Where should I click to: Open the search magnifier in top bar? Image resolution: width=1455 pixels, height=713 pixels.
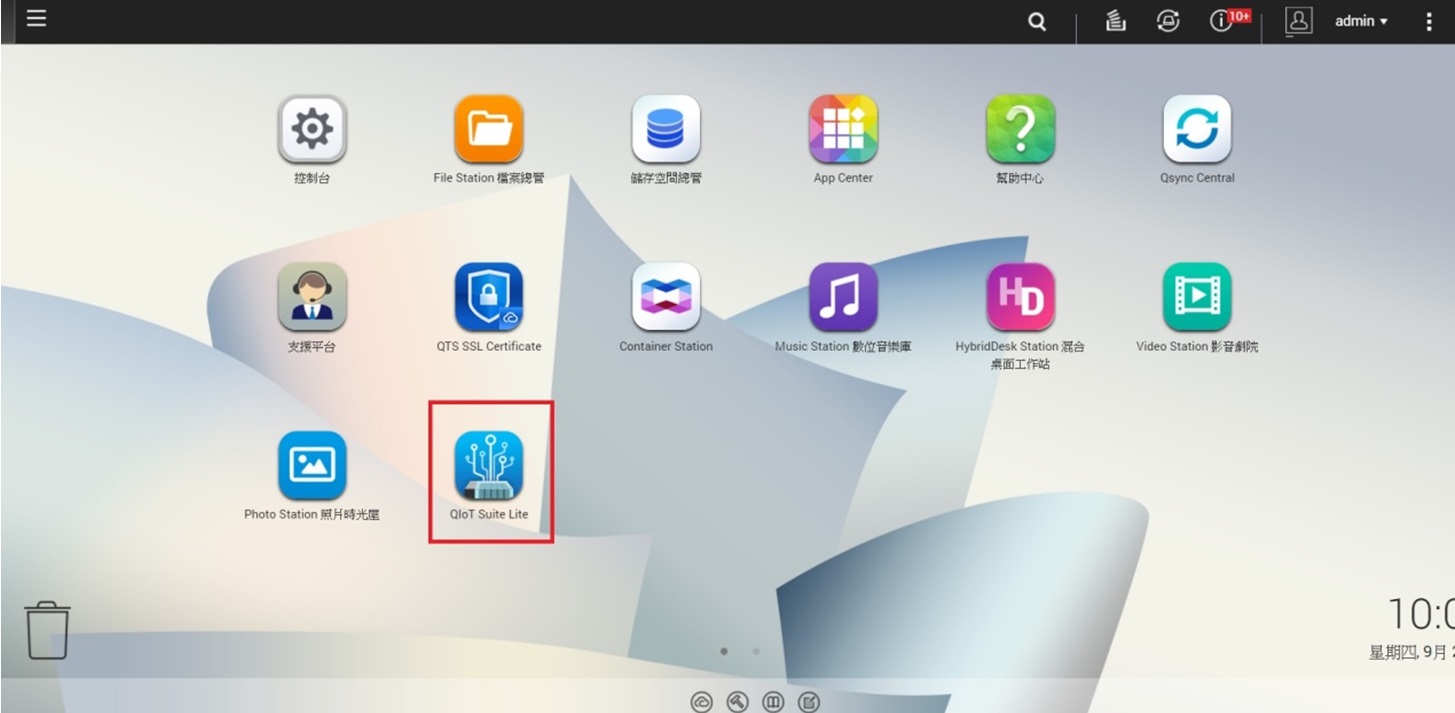(x=1037, y=22)
